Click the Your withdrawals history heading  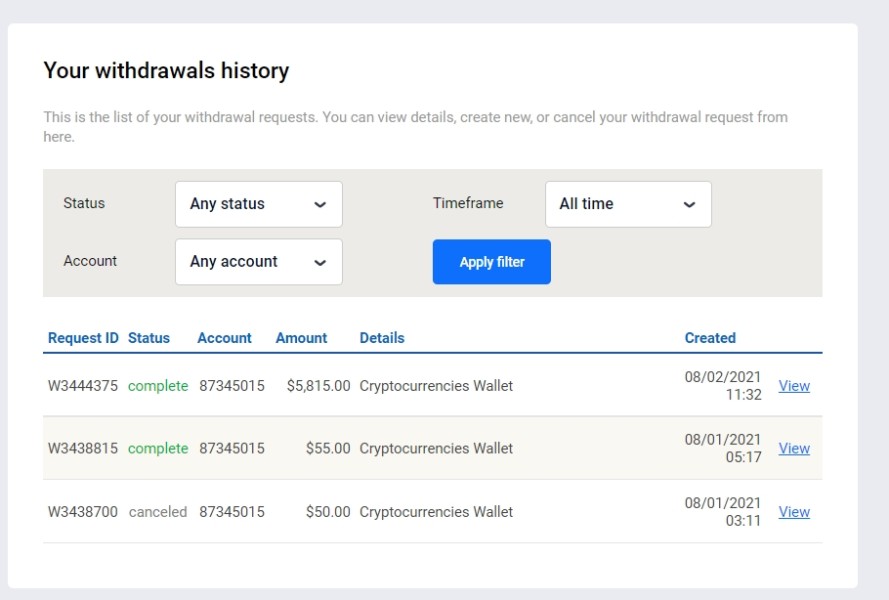point(166,71)
